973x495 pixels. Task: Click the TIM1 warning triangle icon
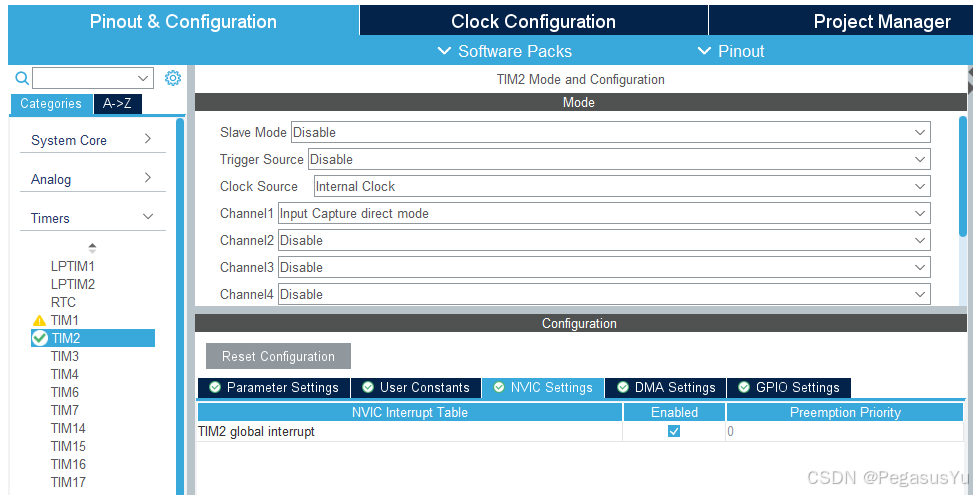pyautogui.click(x=39, y=321)
